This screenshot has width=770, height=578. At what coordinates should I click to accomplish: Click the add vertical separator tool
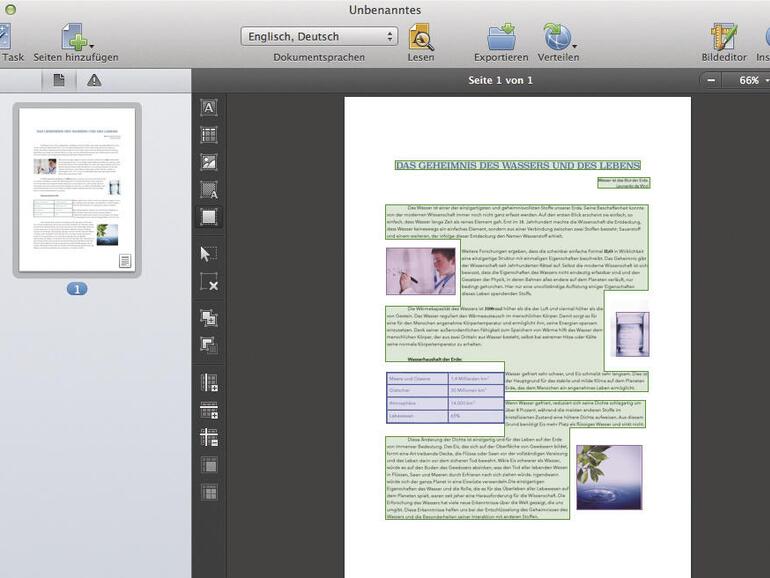point(209,382)
